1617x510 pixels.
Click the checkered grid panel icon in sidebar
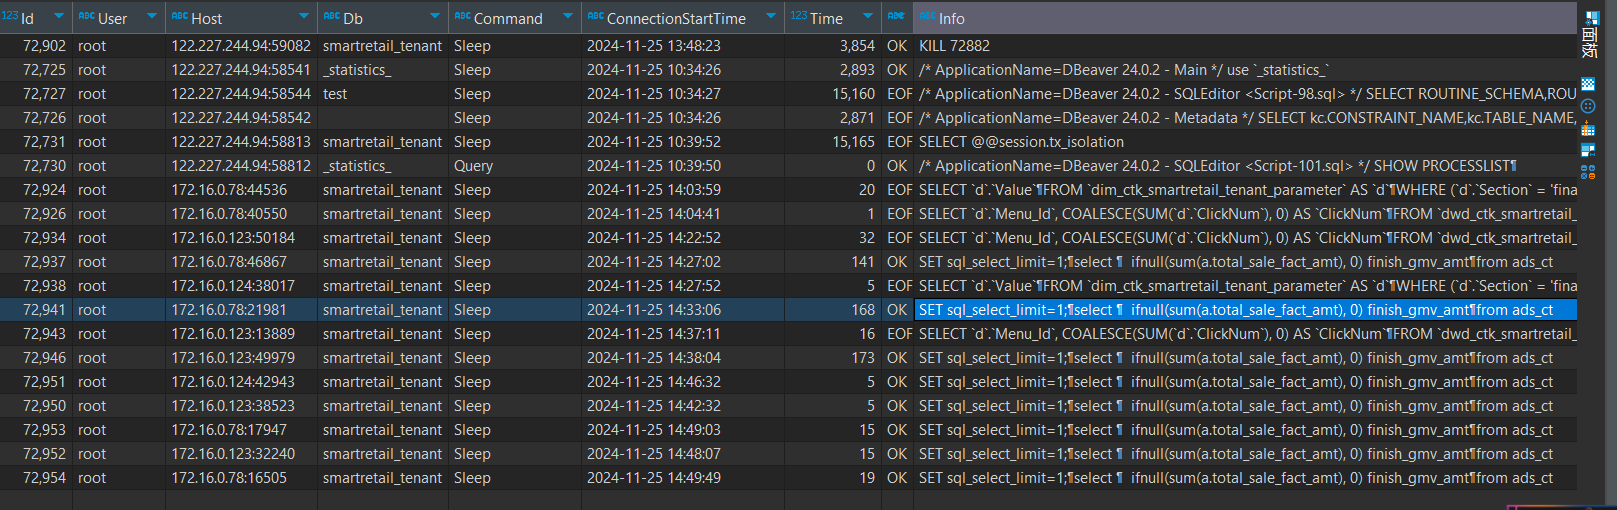(1588, 84)
